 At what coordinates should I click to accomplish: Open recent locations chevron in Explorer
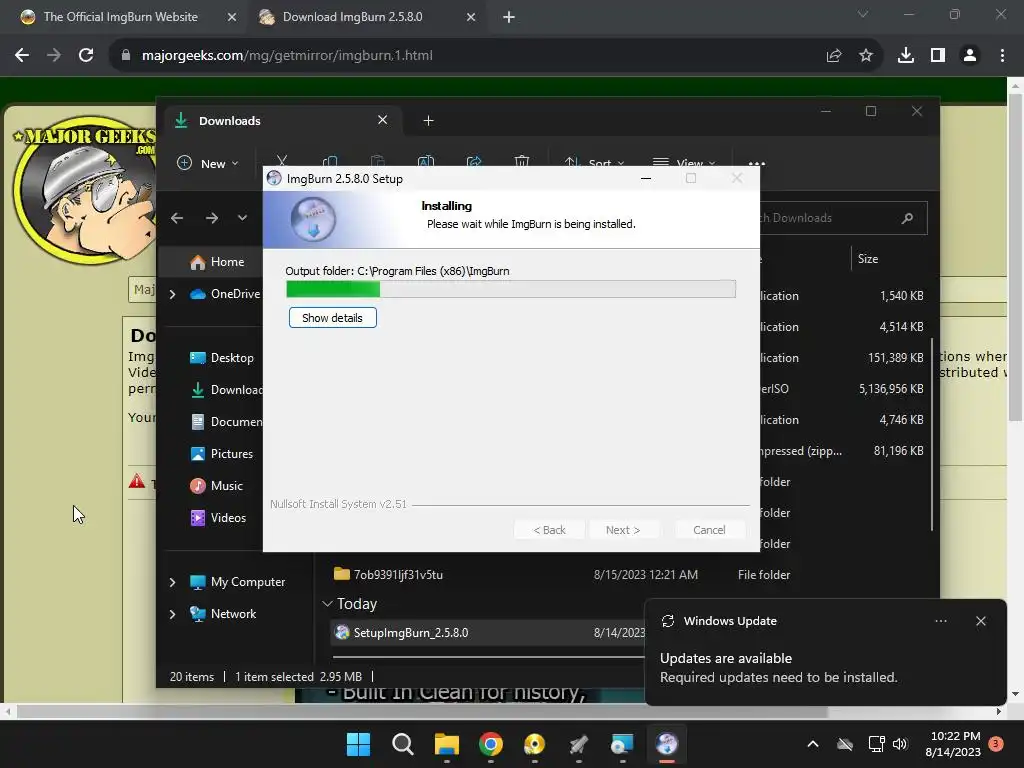tap(242, 218)
